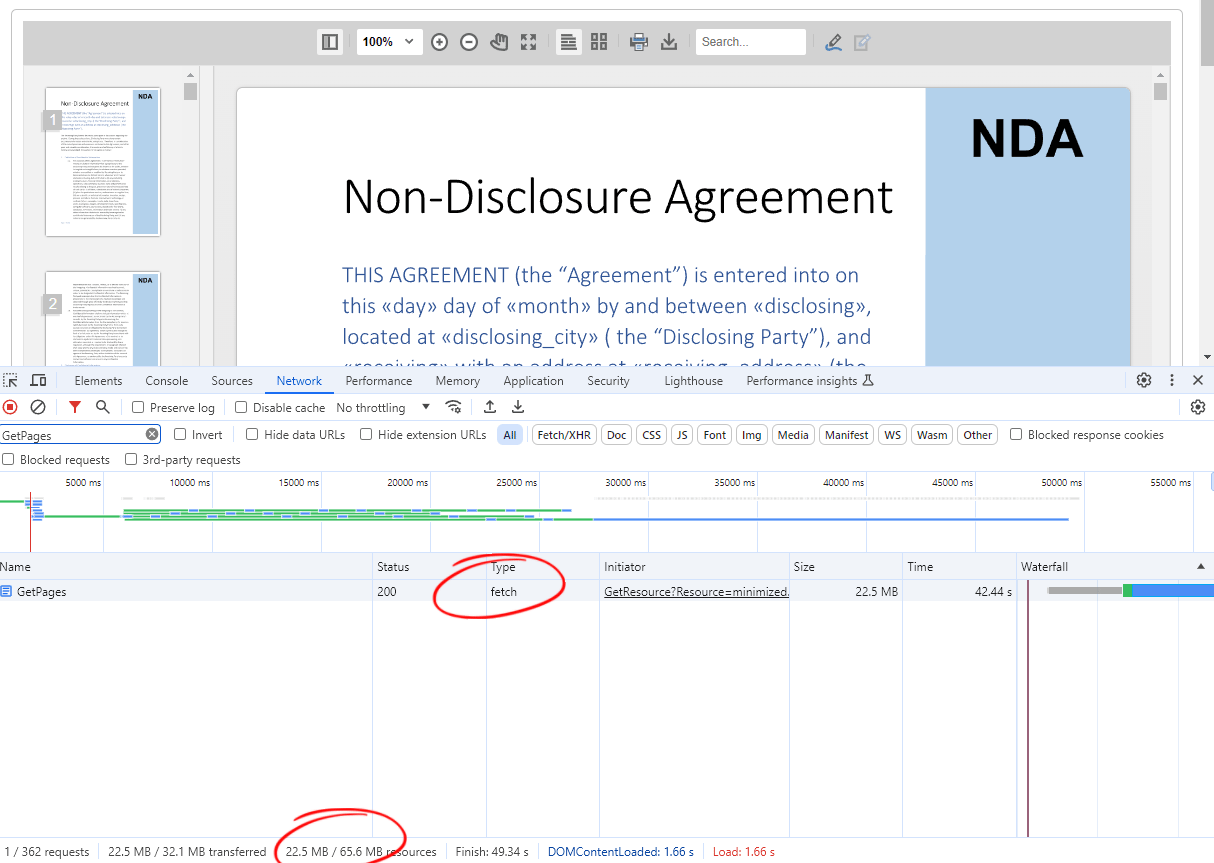Open the GetResource initiator link
1214x863 pixels.
[697, 592]
